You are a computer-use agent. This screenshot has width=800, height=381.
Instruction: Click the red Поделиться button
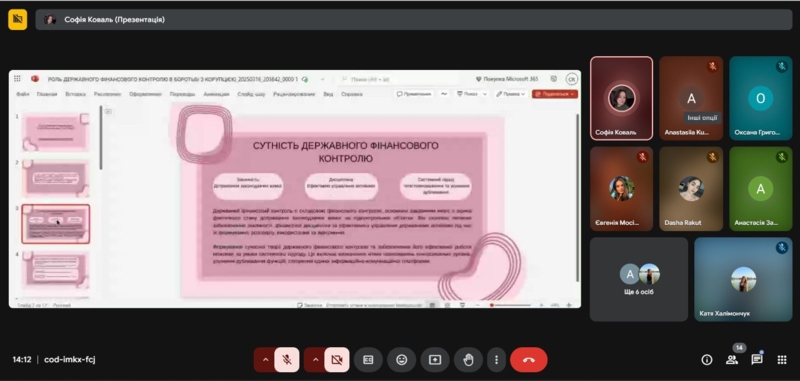tap(555, 94)
